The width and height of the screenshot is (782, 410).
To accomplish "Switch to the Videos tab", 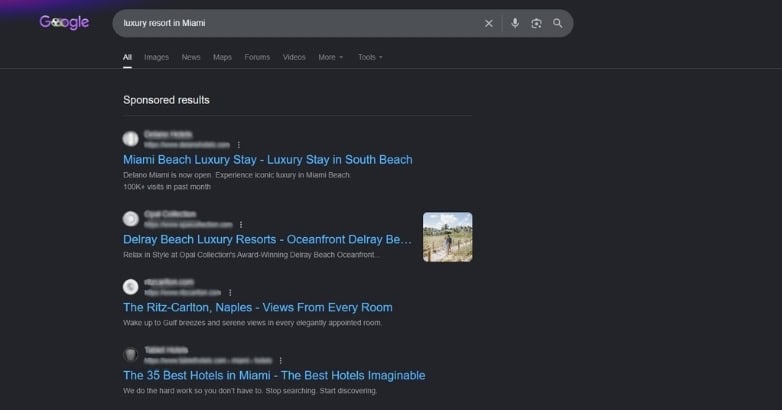I will (294, 57).
